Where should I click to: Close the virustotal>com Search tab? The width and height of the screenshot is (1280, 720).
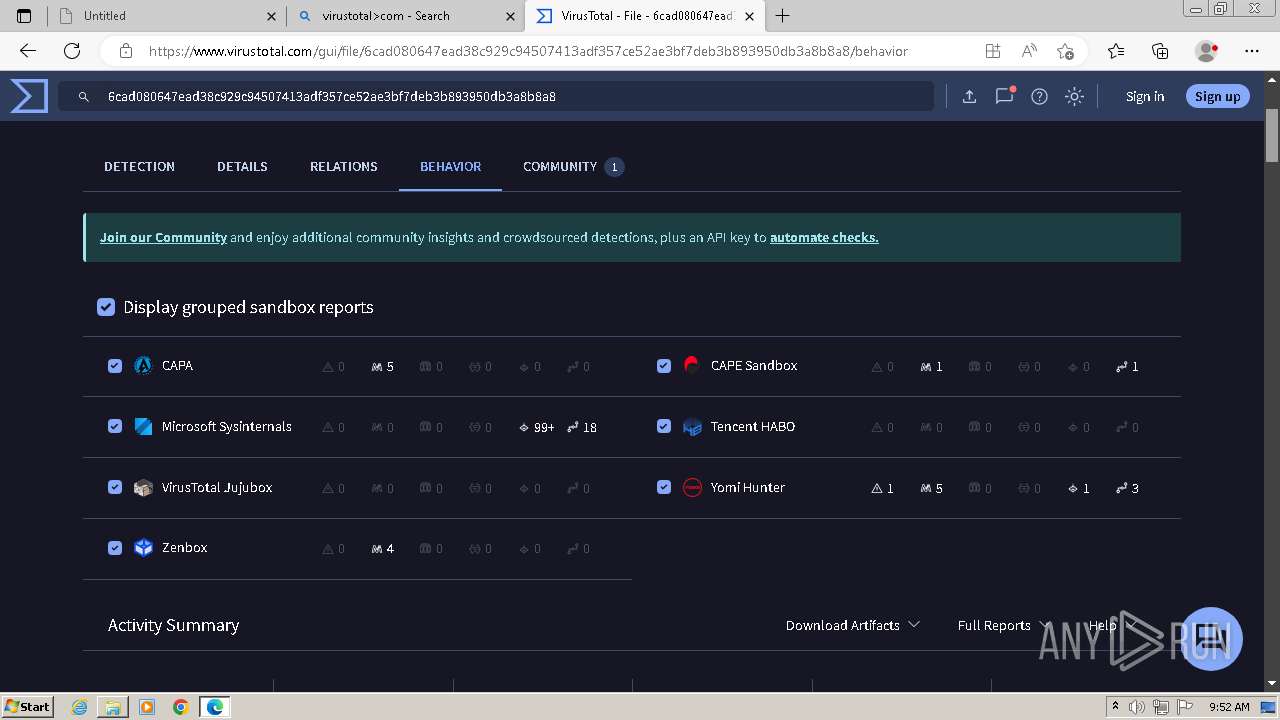coord(510,16)
